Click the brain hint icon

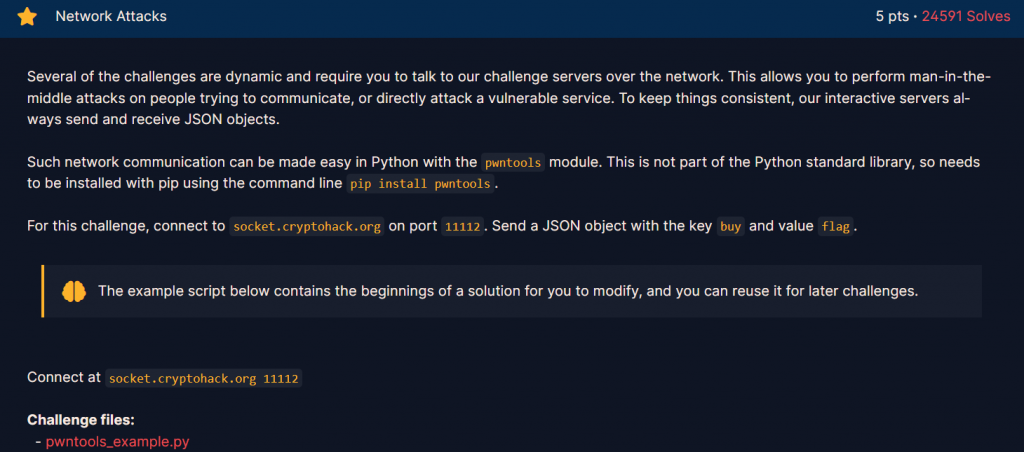pos(74,291)
